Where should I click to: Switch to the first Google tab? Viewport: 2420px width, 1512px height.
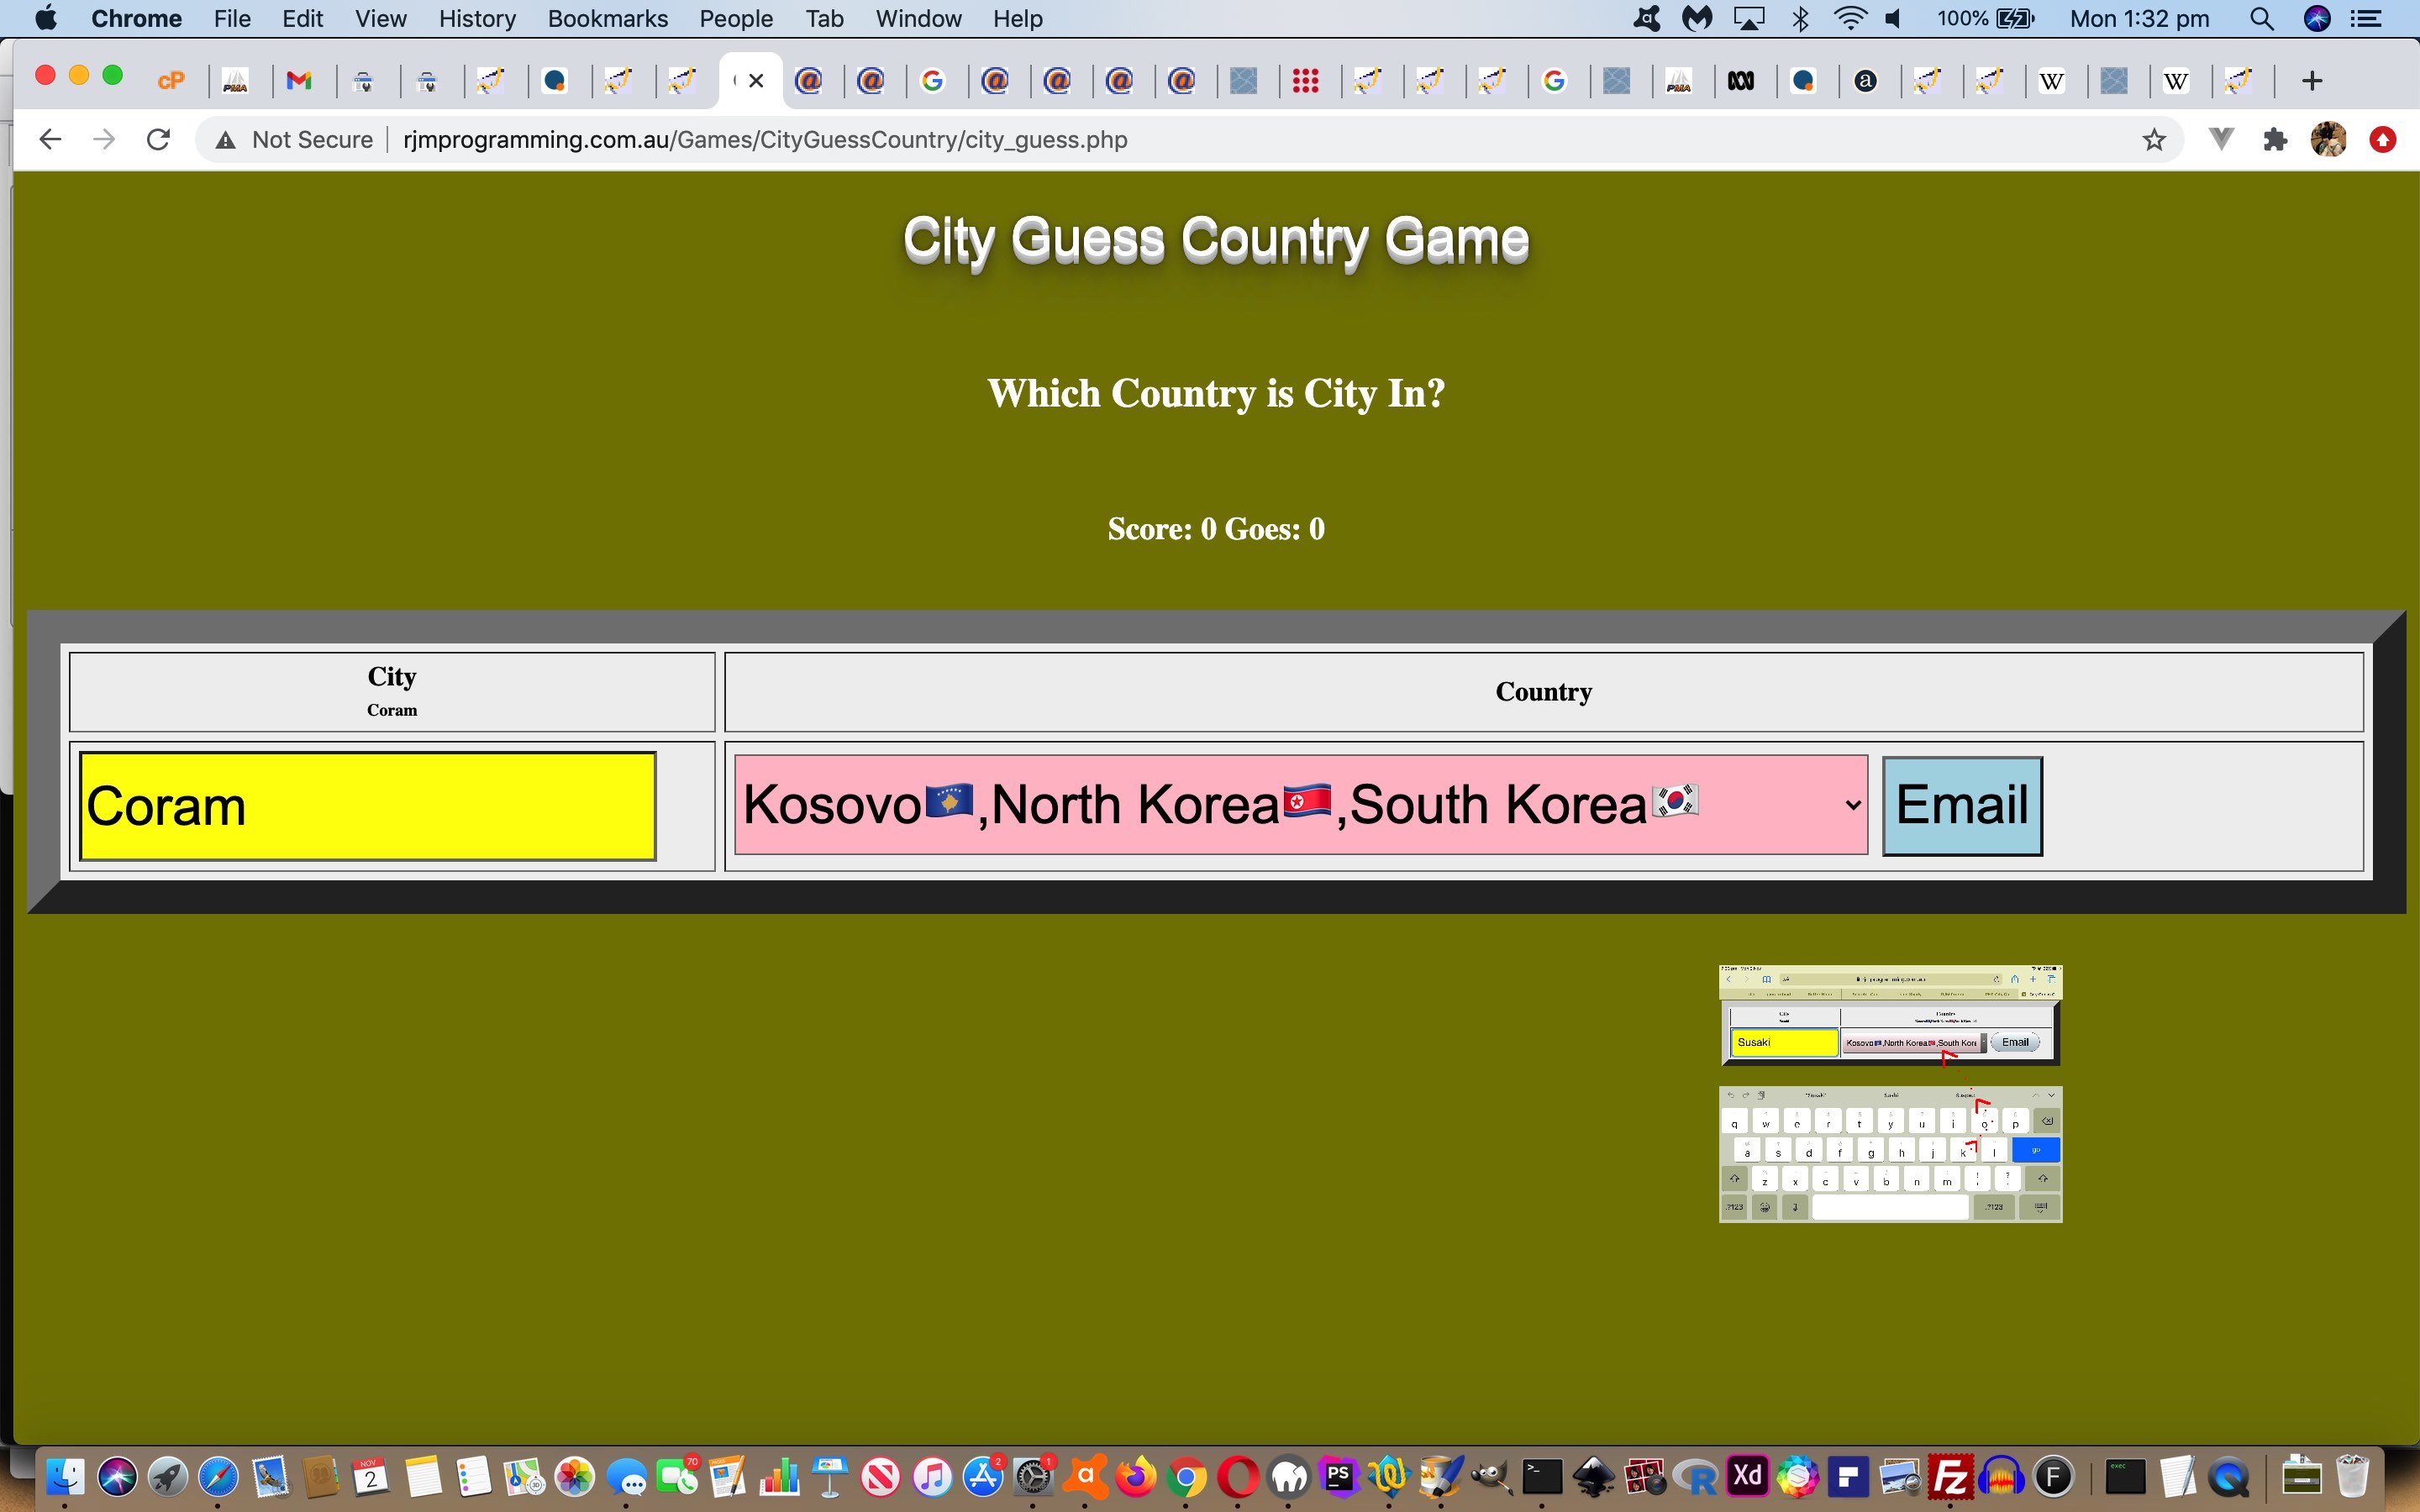933,81
